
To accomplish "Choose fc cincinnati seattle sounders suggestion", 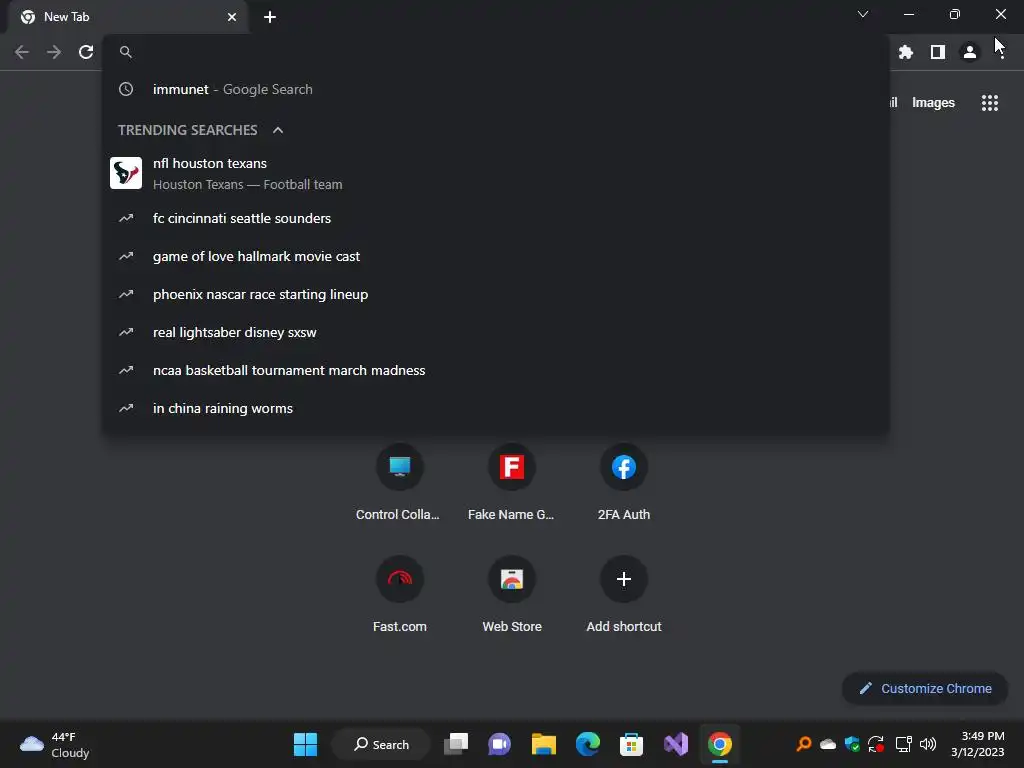I will pyautogui.click(x=496, y=218).
